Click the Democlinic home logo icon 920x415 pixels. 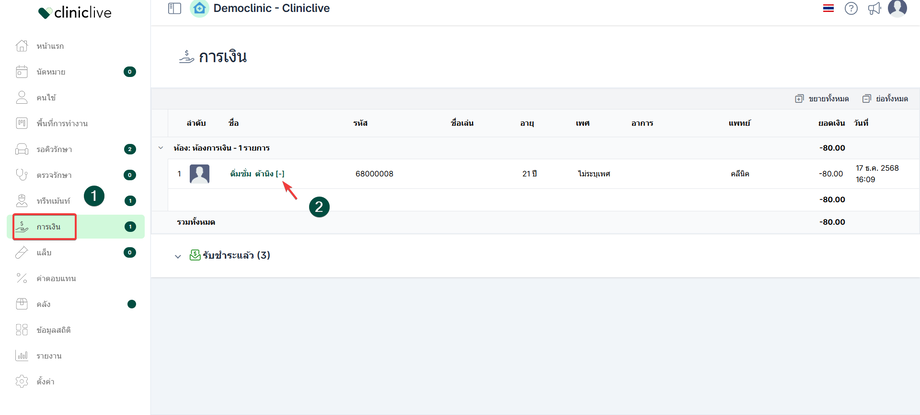click(199, 8)
